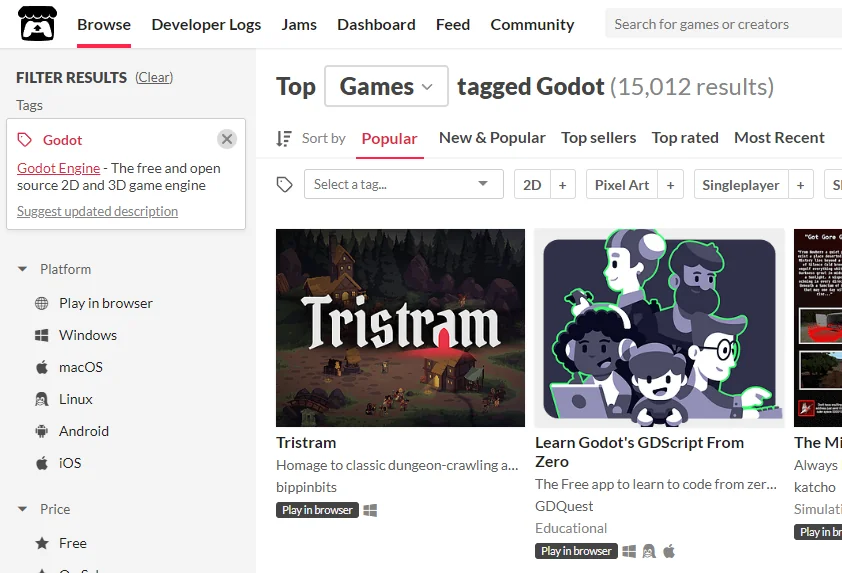The height and width of the screenshot is (573, 842).
Task: Open Developer Logs in navigation
Action: [206, 25]
